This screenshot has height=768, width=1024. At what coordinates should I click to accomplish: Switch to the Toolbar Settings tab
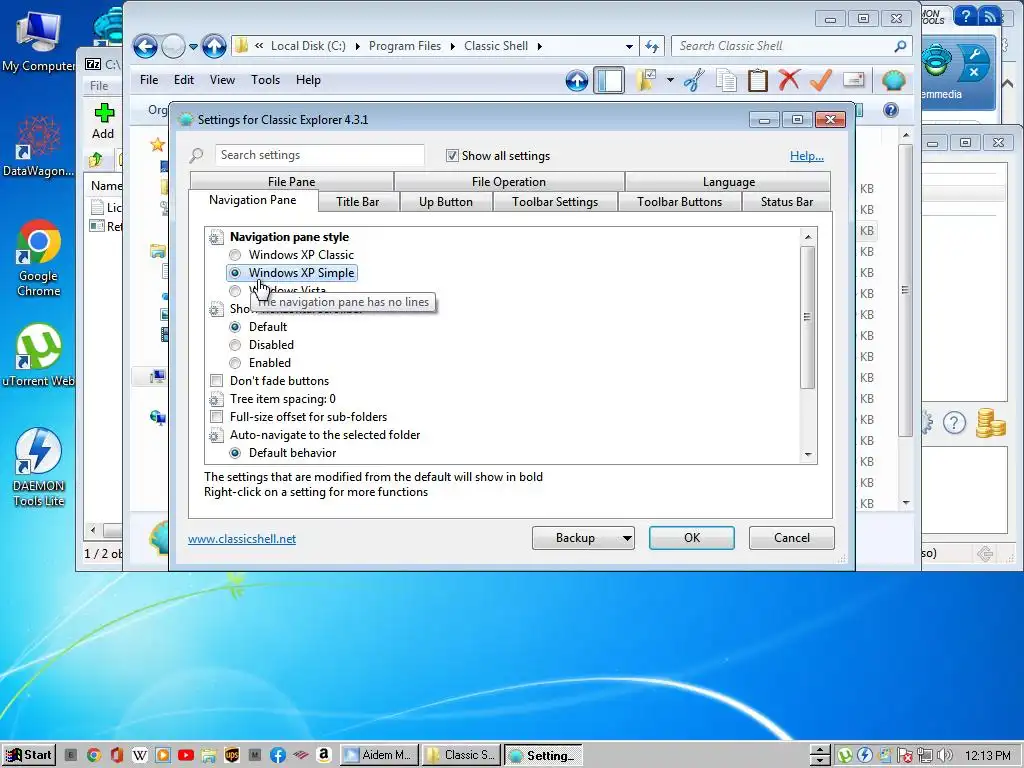pyautogui.click(x=555, y=202)
